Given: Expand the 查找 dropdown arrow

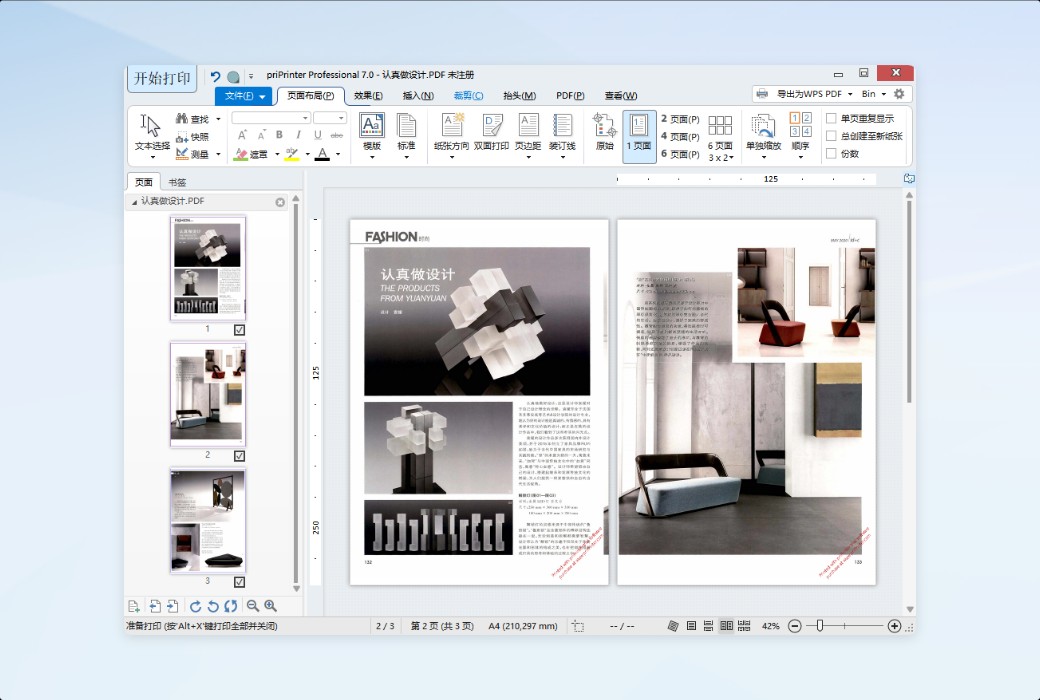Looking at the screenshot, I should [218, 119].
